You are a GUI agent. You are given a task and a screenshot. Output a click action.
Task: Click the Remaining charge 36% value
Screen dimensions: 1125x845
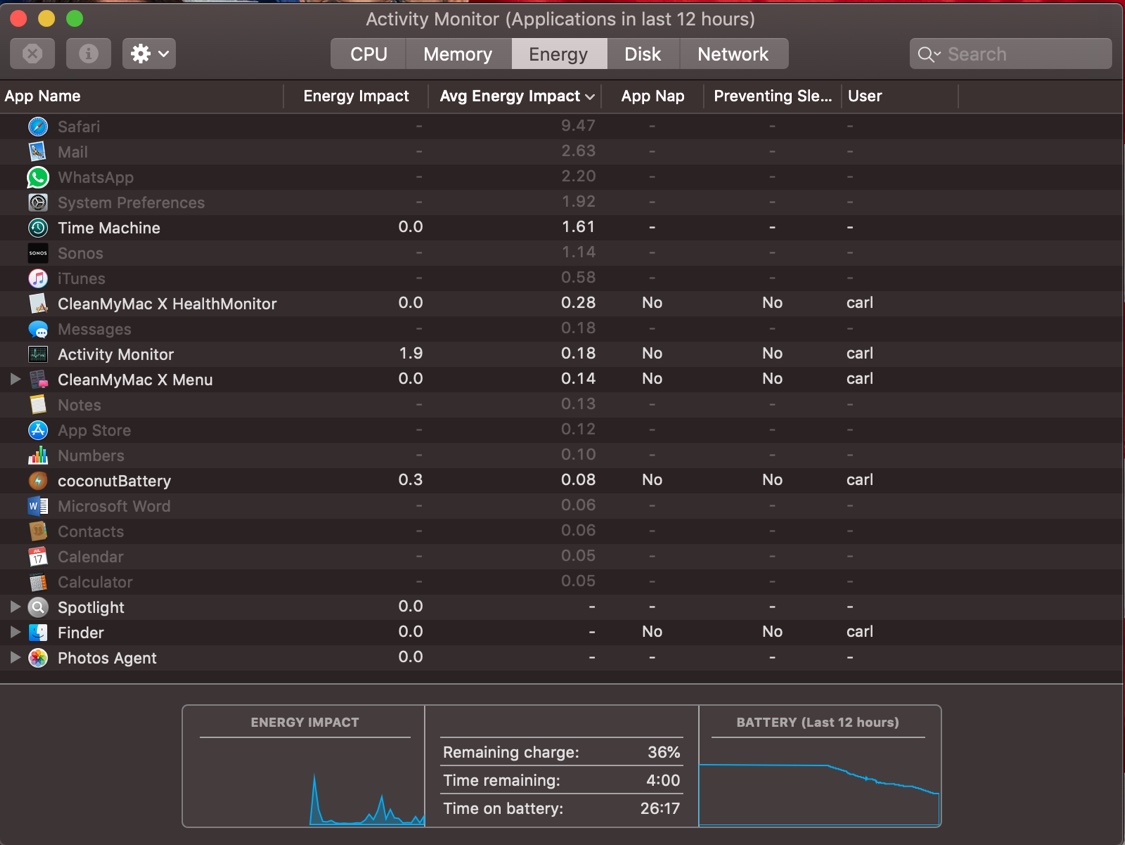664,752
